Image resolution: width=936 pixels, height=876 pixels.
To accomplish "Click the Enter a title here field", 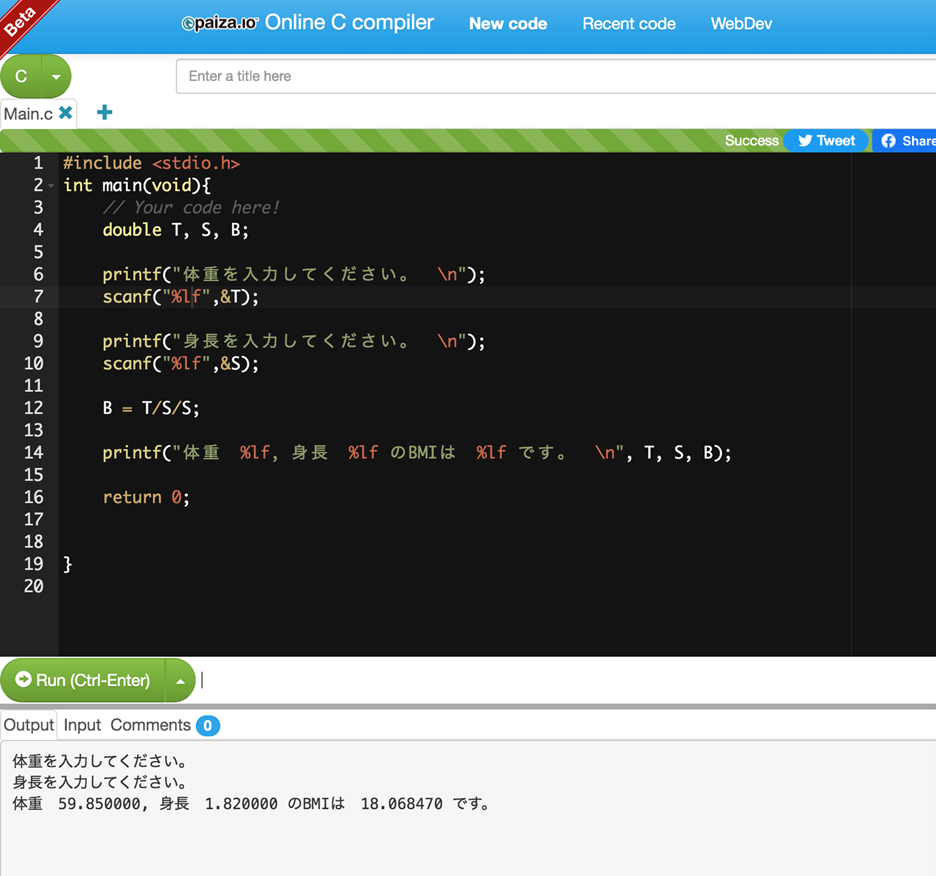I will tap(556, 76).
